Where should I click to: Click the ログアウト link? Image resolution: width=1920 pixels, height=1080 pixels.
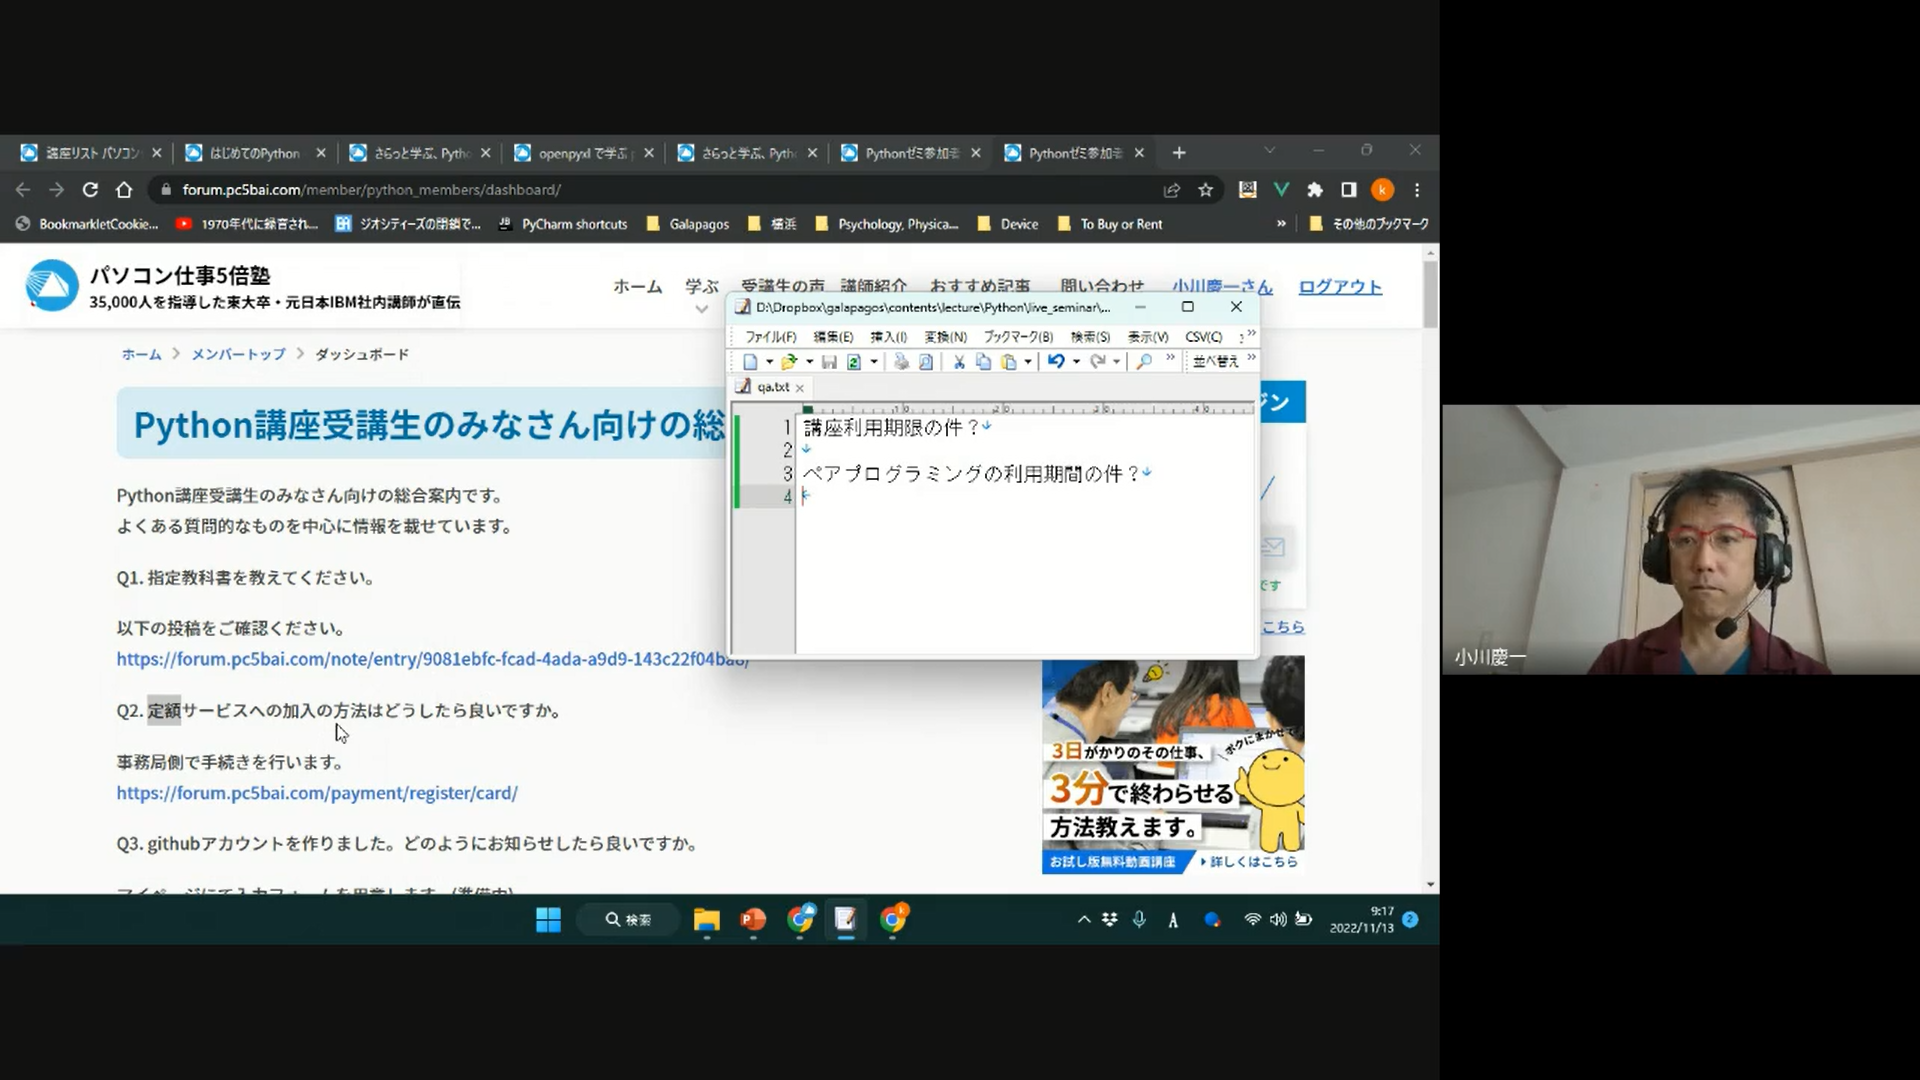tap(1340, 287)
